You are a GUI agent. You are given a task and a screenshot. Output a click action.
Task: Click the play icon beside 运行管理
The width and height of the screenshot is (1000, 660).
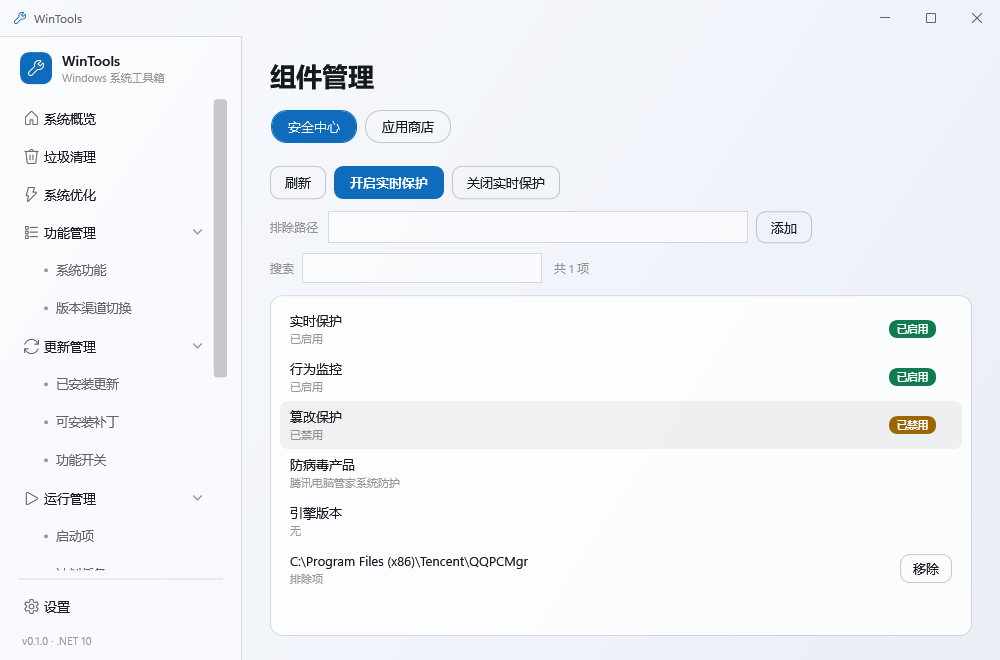click(x=31, y=499)
